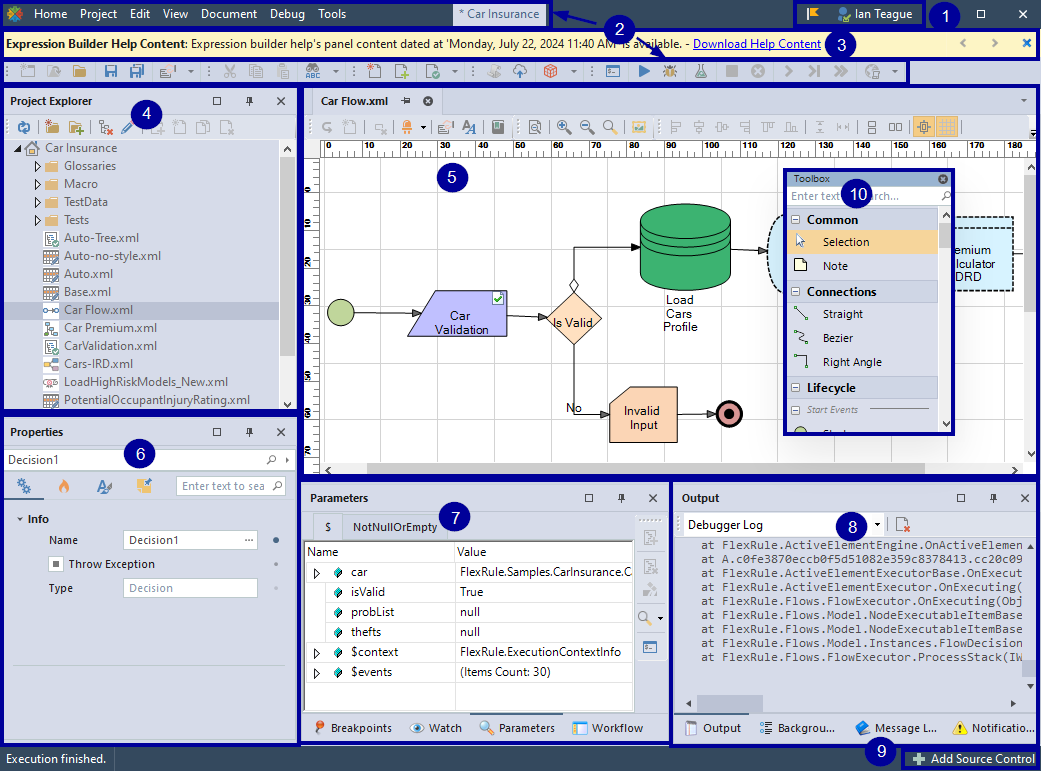Run the project with the Play icon
Viewport: 1041px width, 771px height.
[644, 71]
